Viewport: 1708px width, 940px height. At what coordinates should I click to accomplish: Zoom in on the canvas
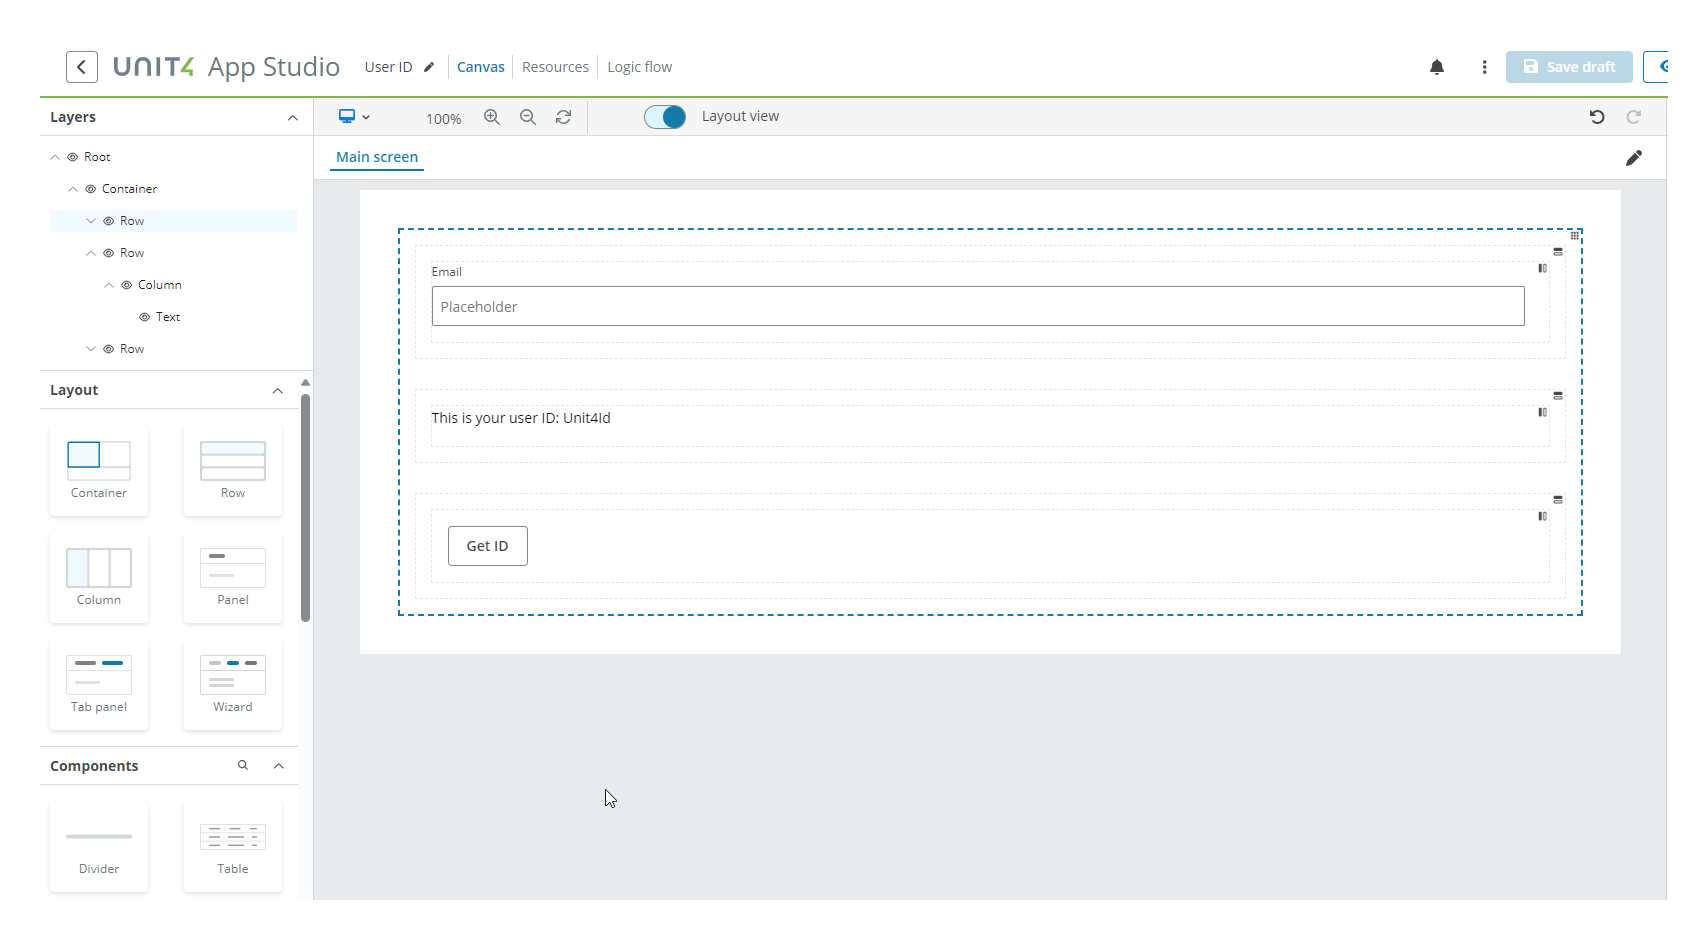(x=492, y=117)
